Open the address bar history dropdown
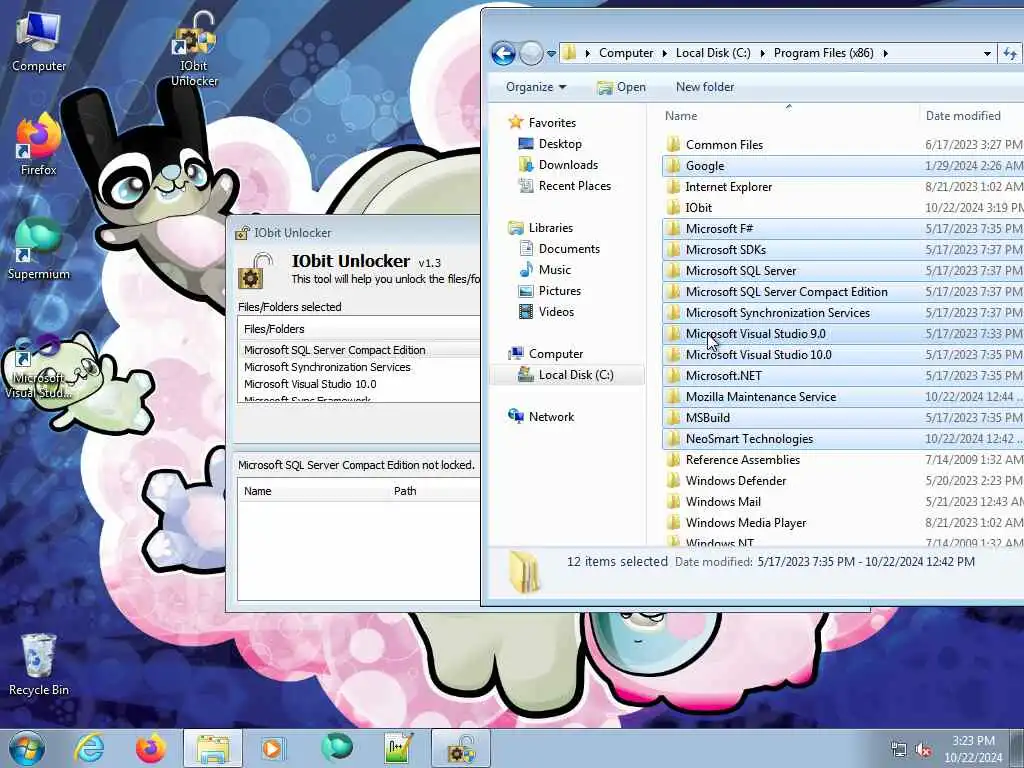This screenshot has height=768, width=1024. coord(987,54)
